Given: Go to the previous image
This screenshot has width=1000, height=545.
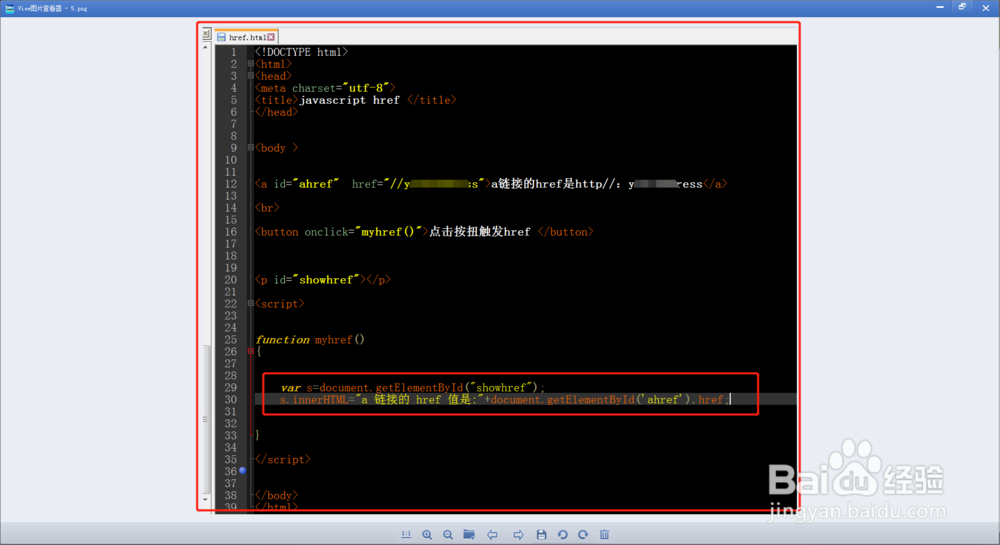Looking at the screenshot, I should [x=492, y=534].
